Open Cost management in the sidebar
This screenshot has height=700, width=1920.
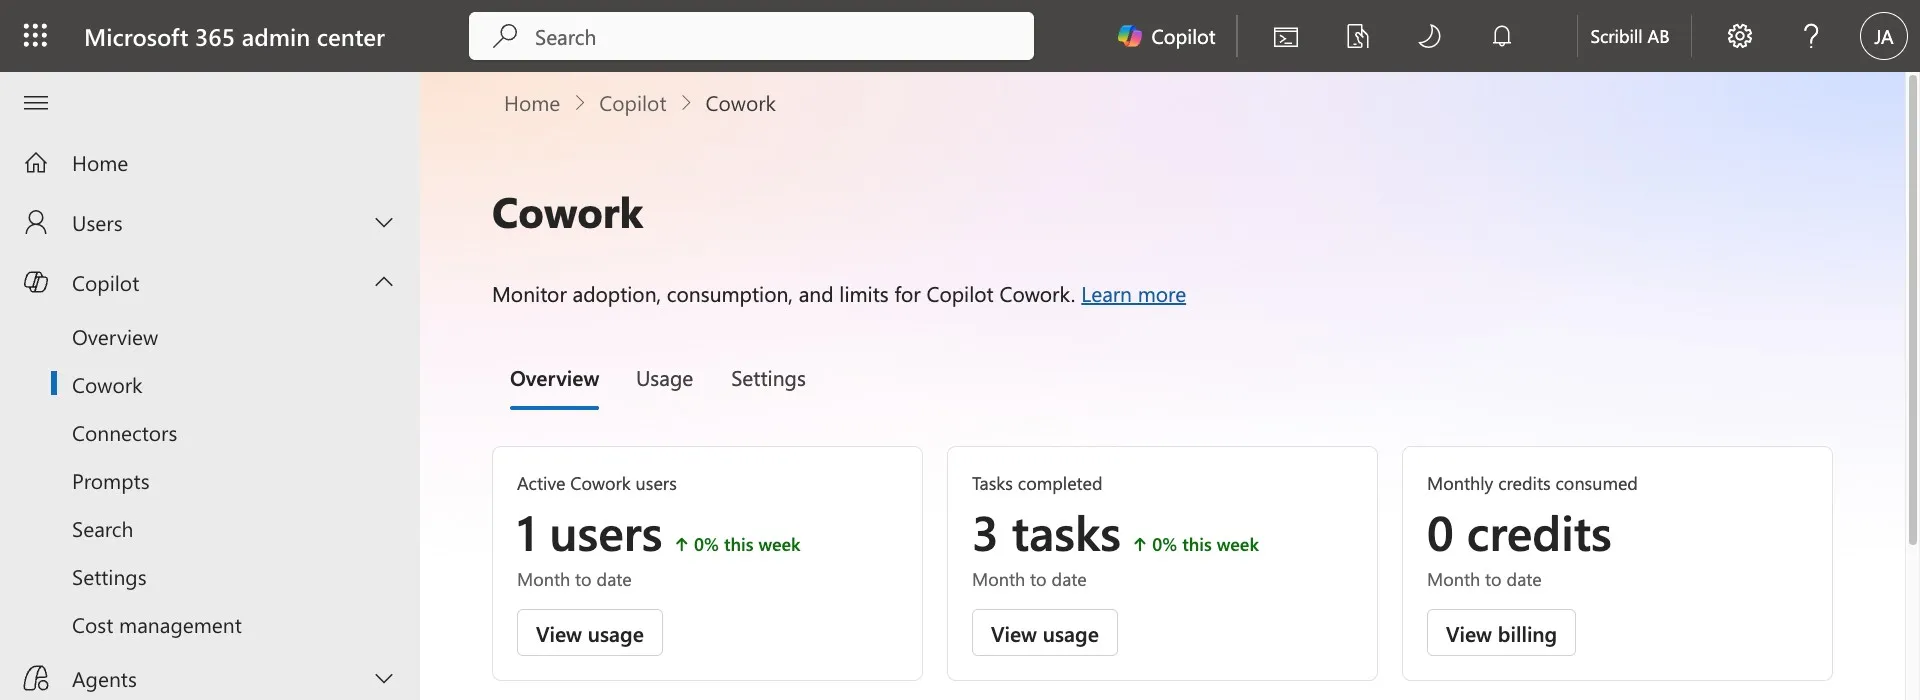157,626
